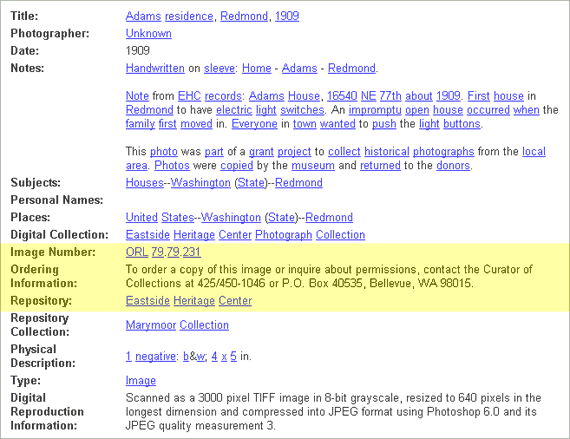The height and width of the screenshot is (439, 570).
Task: Click the 'museum' link in Notes
Action: [x=313, y=165]
